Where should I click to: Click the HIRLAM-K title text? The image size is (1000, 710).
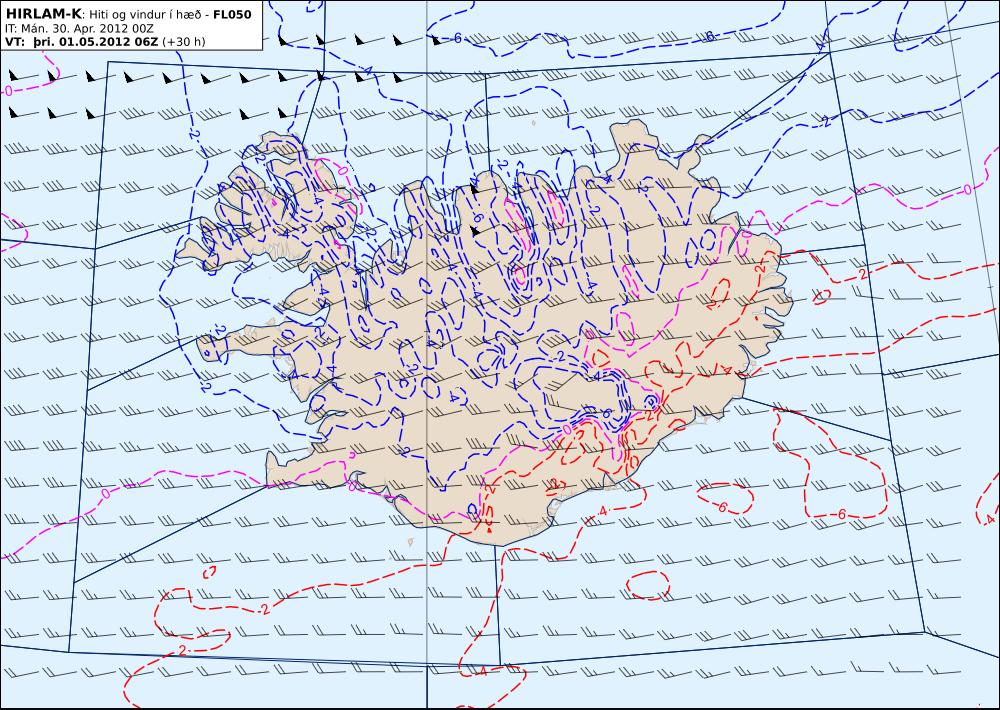coord(43,14)
